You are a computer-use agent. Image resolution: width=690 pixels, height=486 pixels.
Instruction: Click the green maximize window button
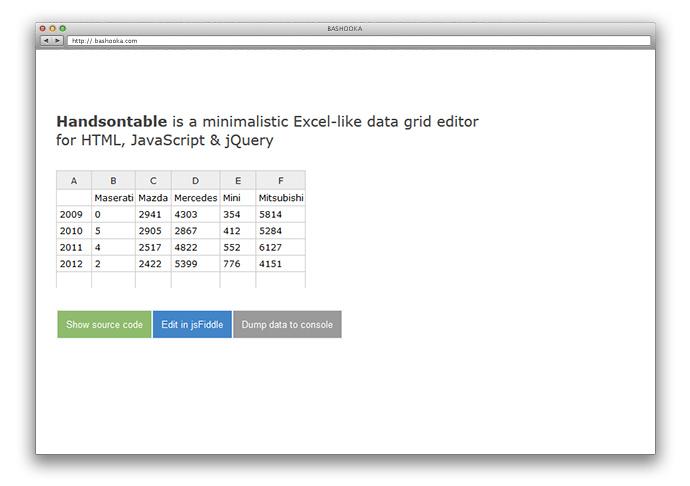(63, 29)
